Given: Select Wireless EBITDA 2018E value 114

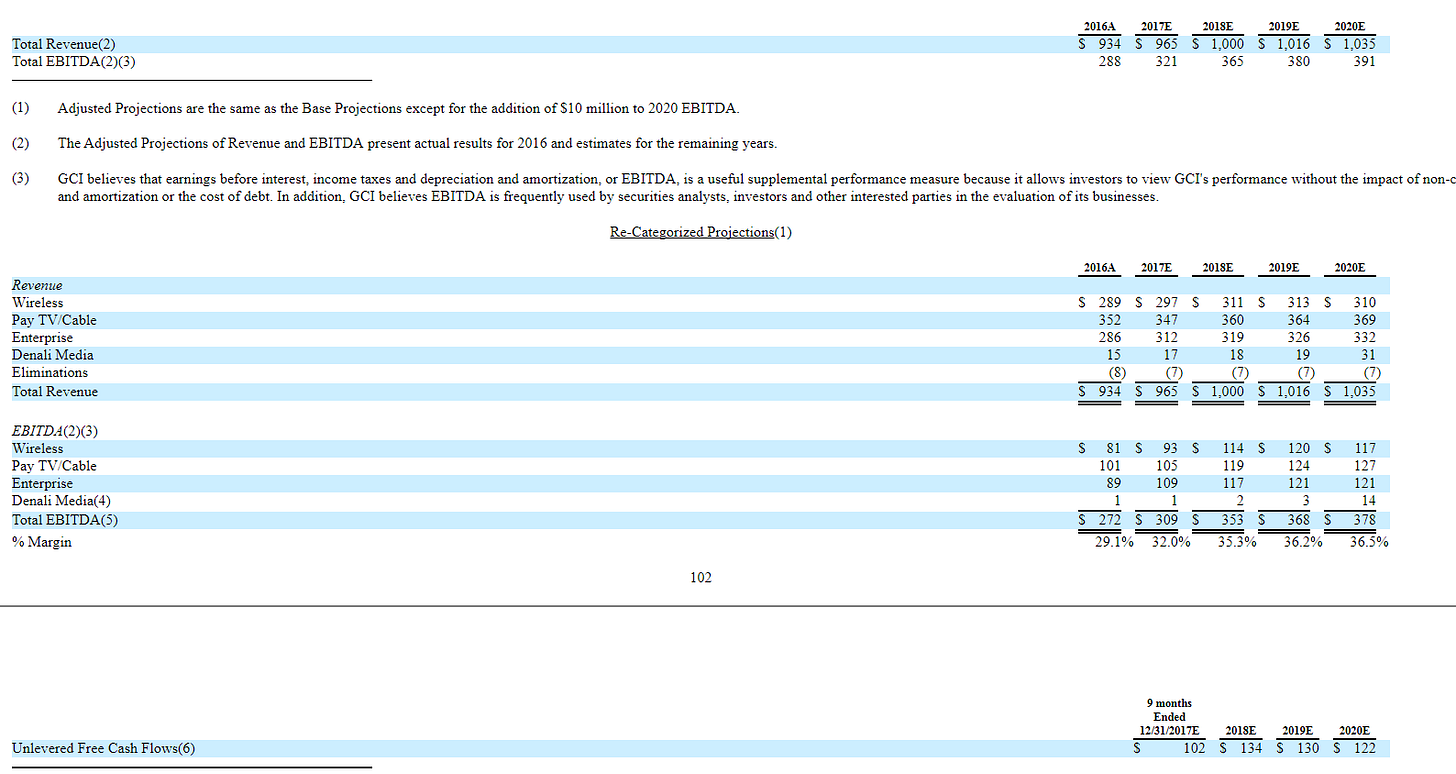Looking at the screenshot, I should (1233, 448).
